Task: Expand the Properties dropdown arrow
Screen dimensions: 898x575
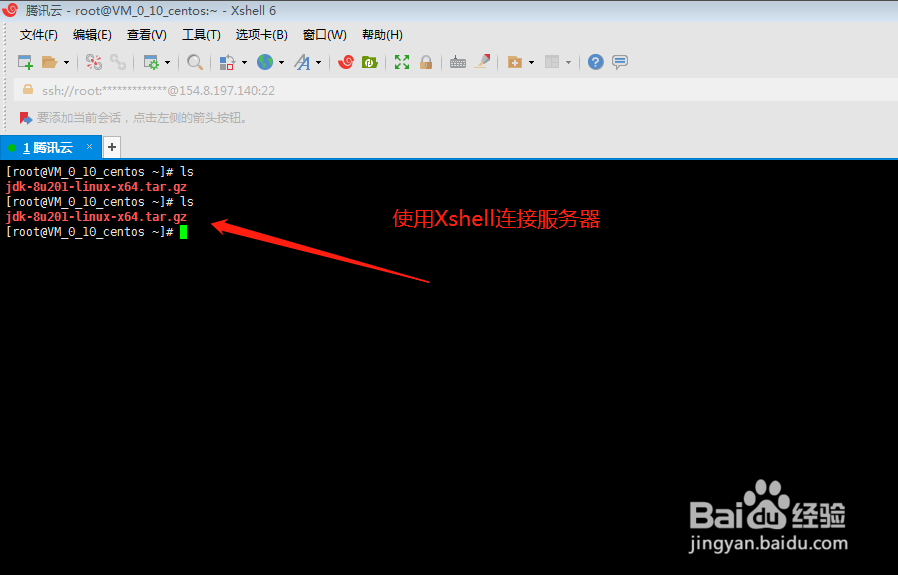Action: pos(167,62)
